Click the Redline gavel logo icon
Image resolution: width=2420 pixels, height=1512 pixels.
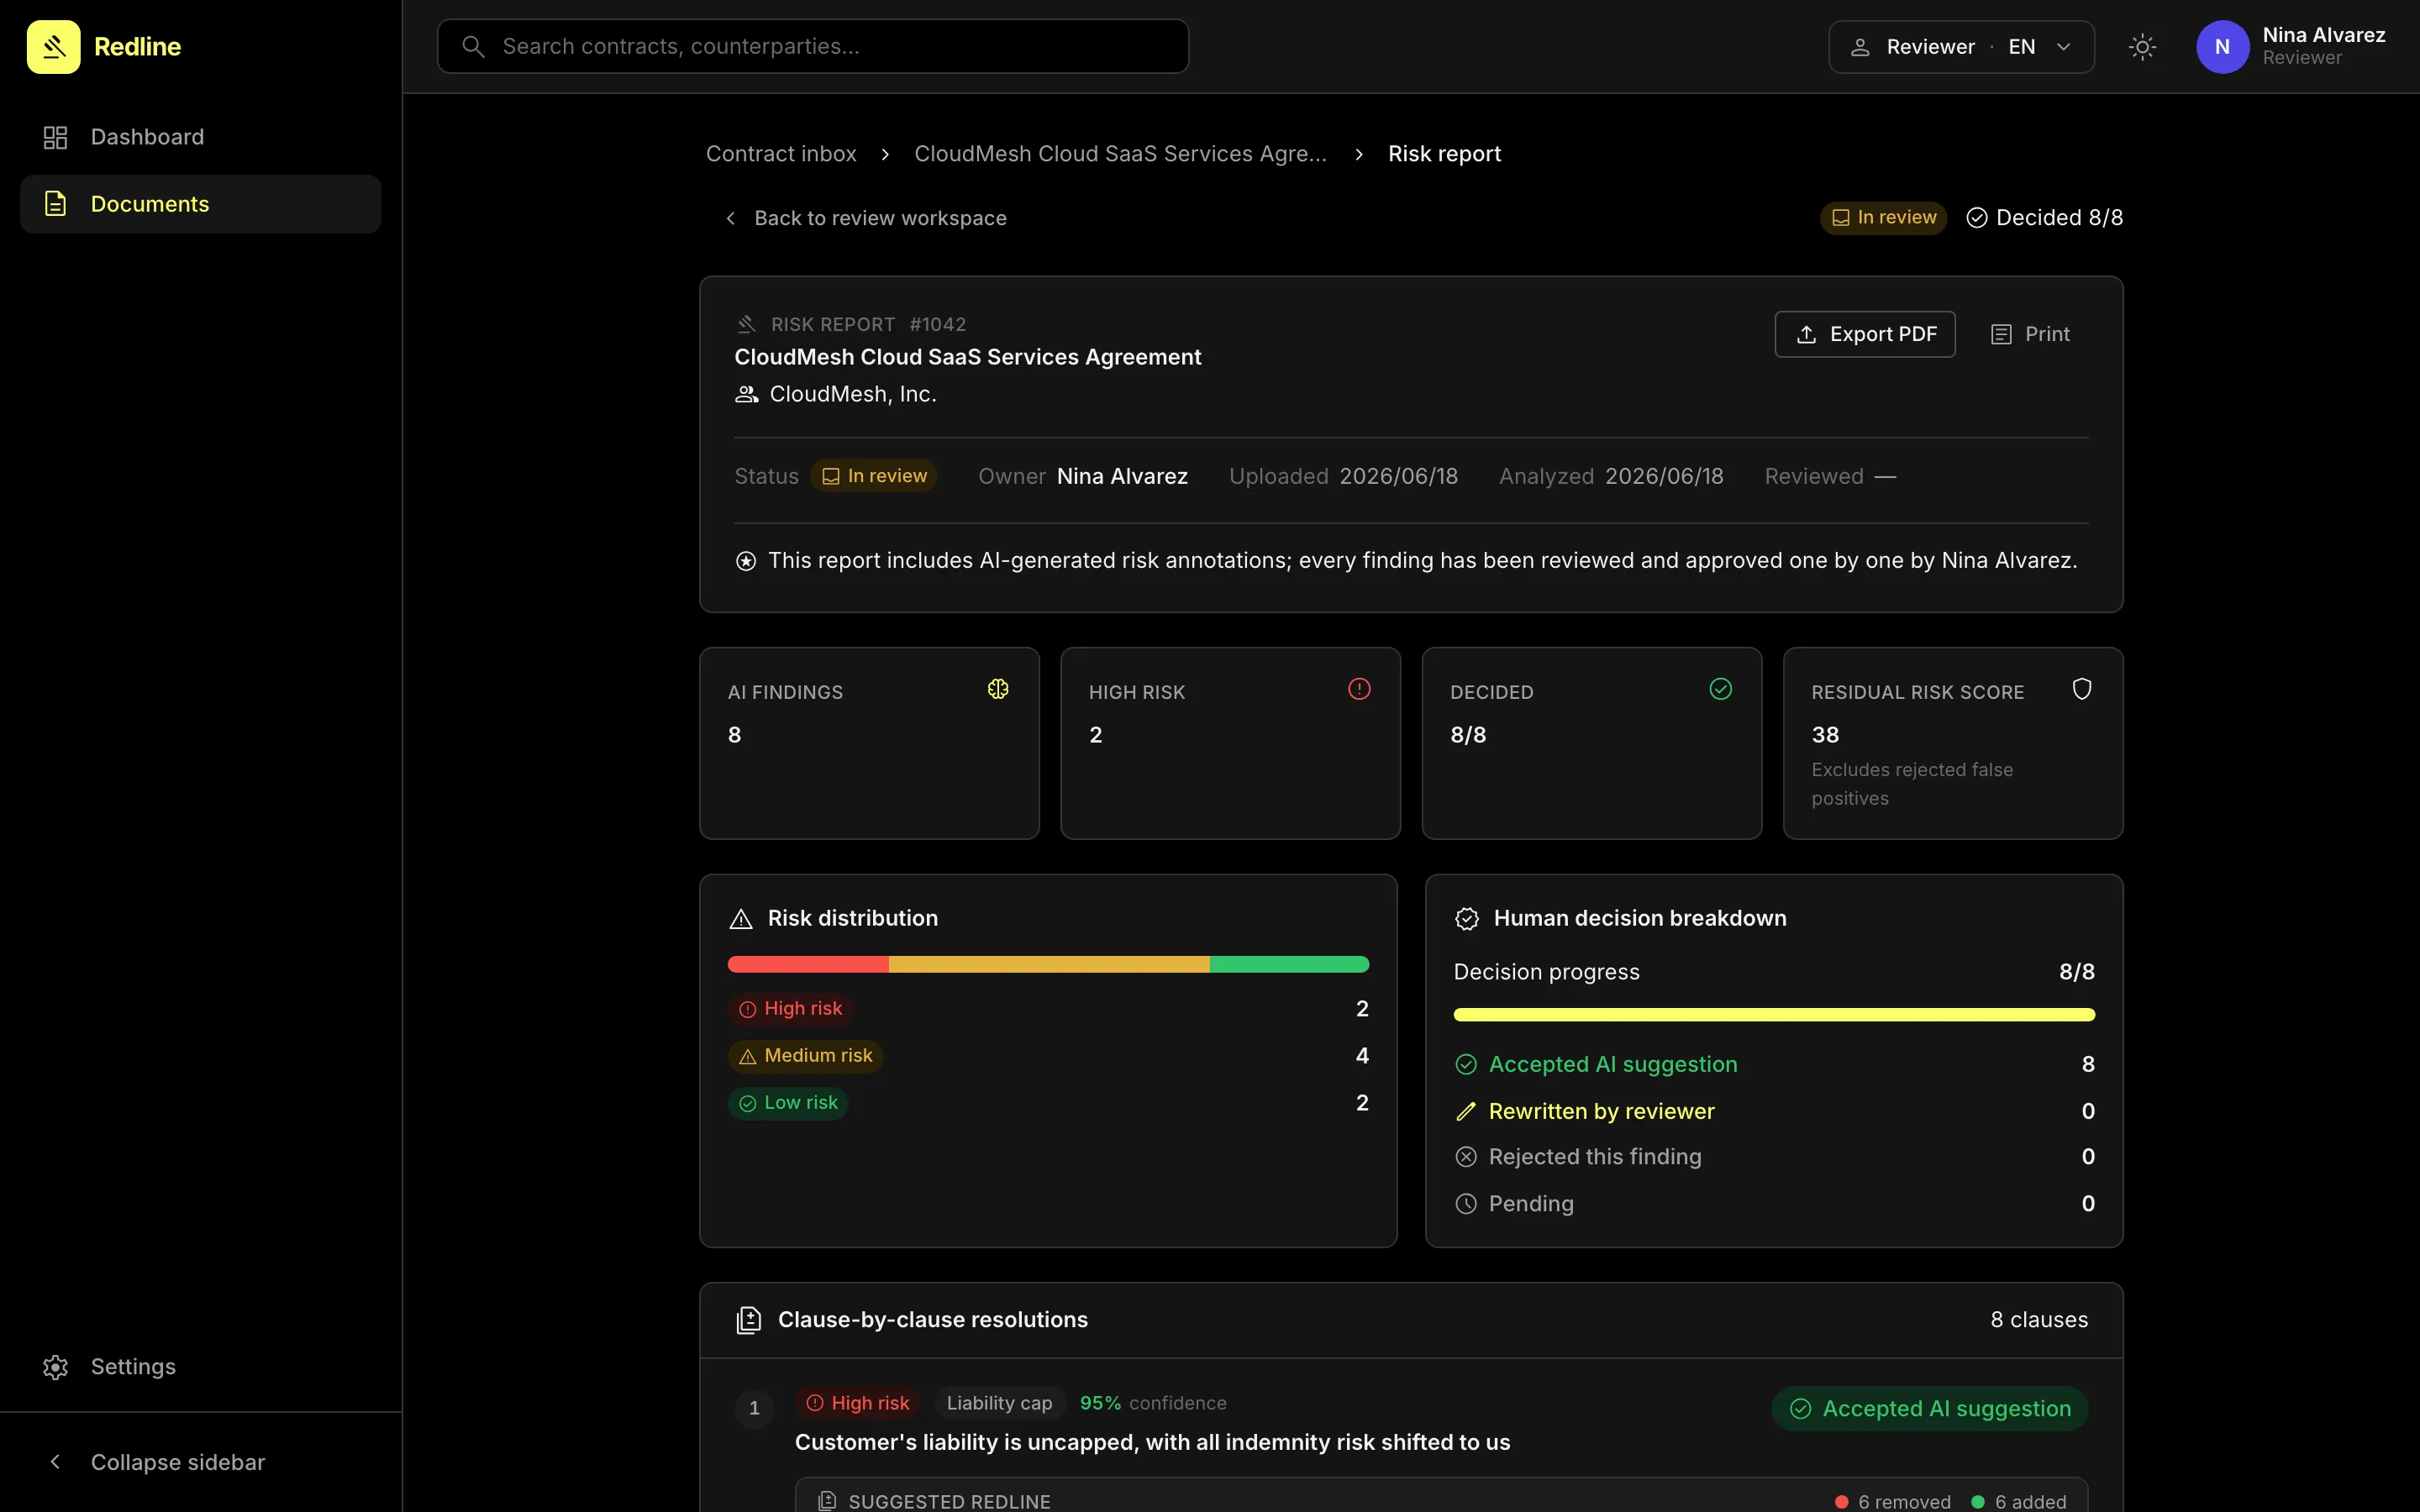pos(54,47)
